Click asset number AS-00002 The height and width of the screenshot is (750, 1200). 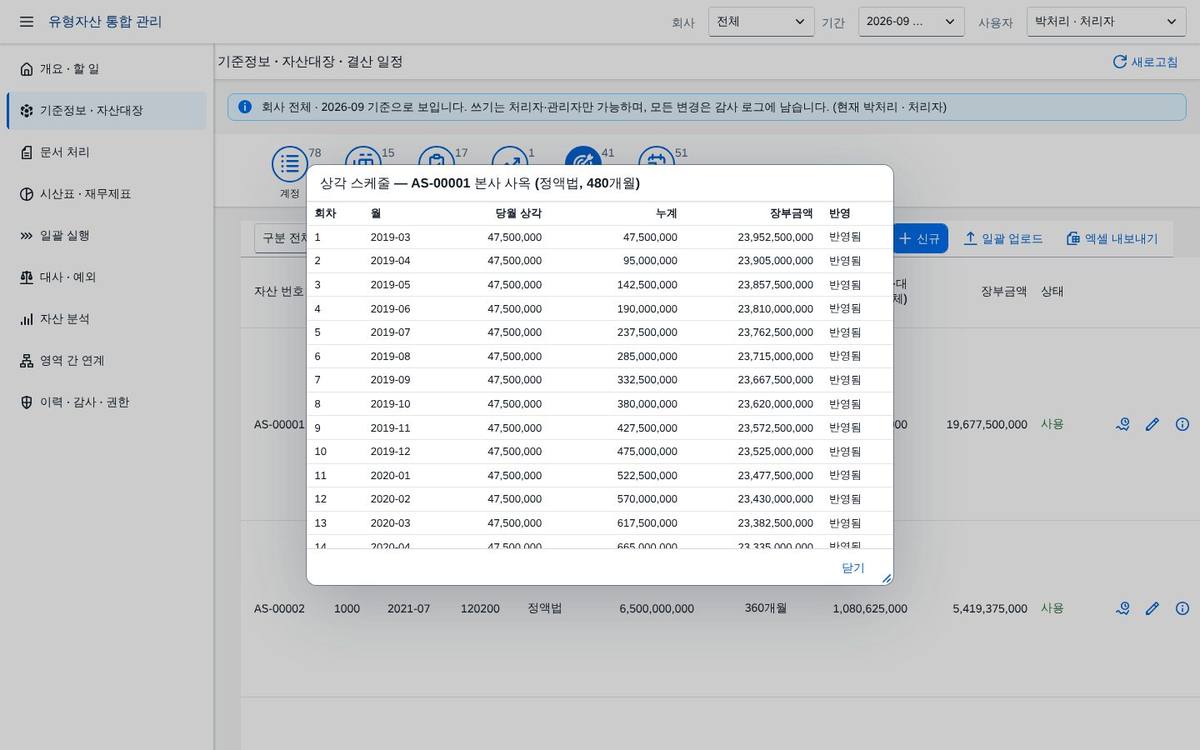click(x=279, y=608)
